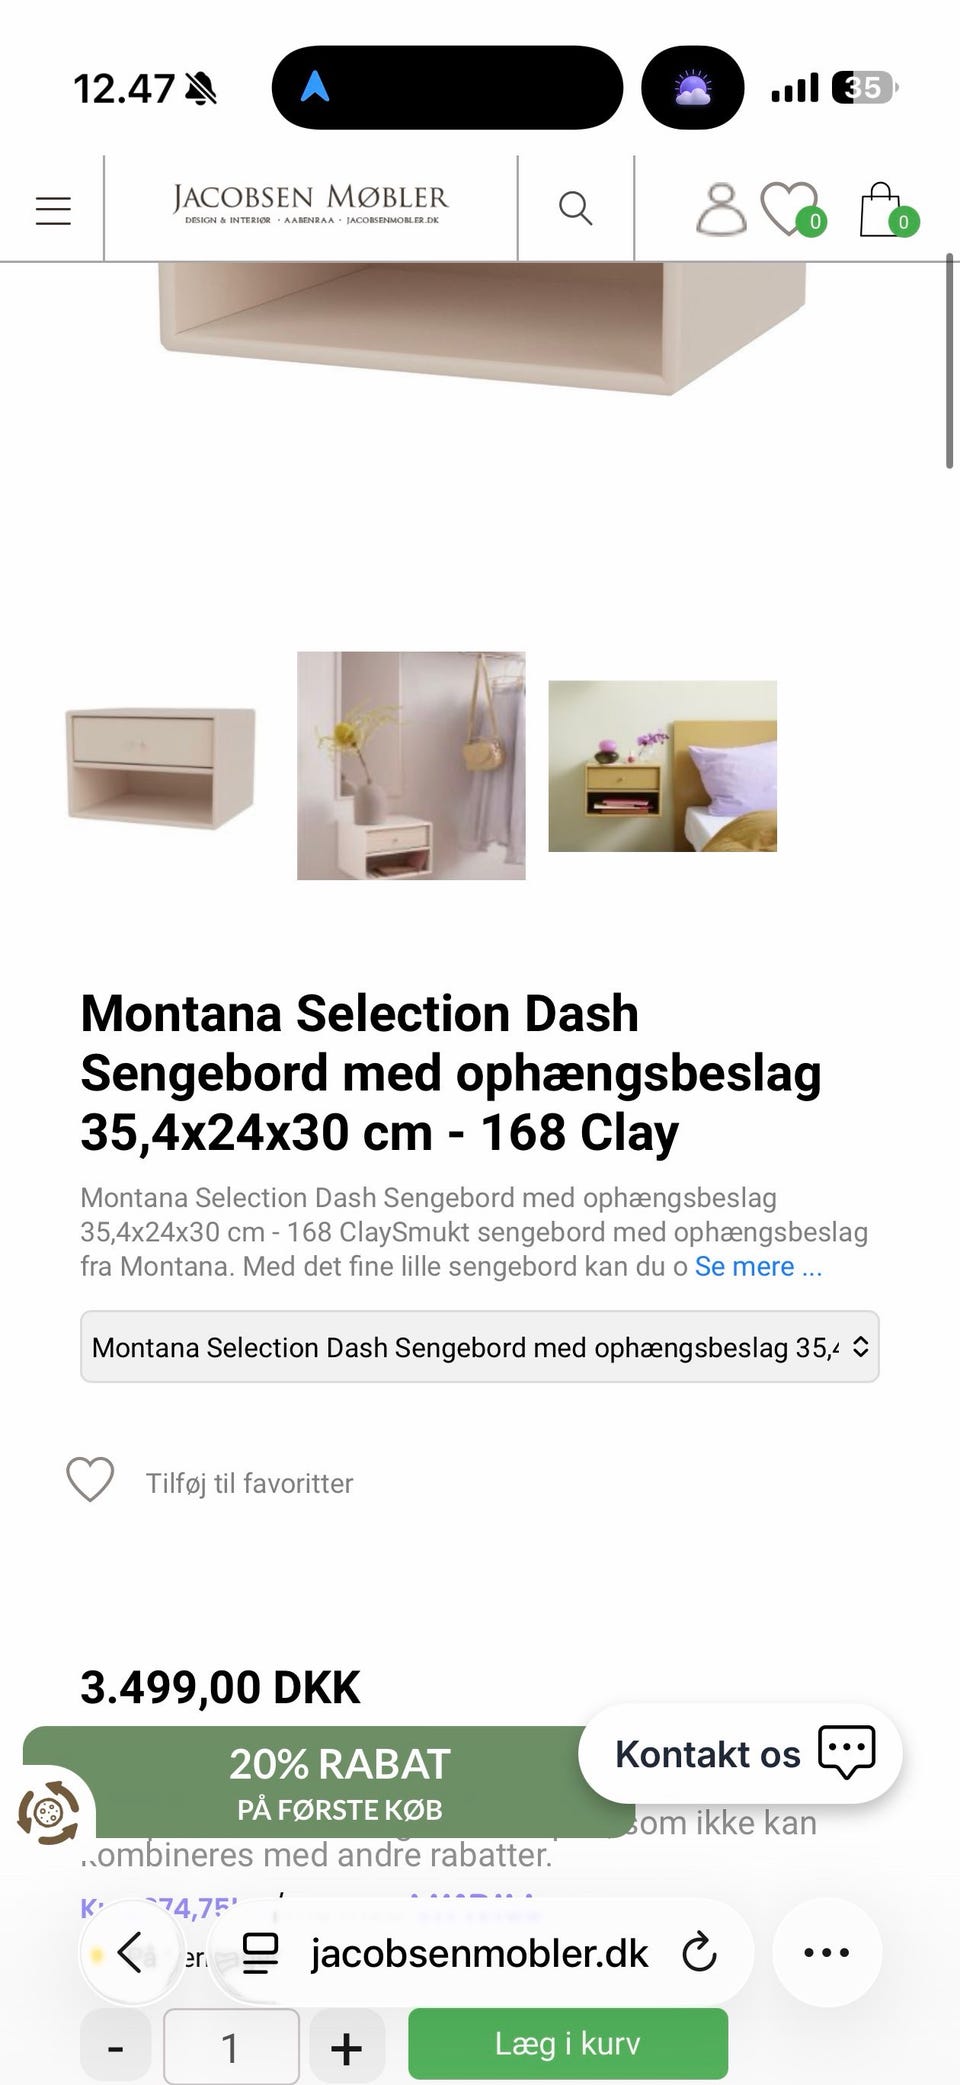Select the first nightstand thumbnail
Screen dimensions: 960x2085
coord(160,766)
